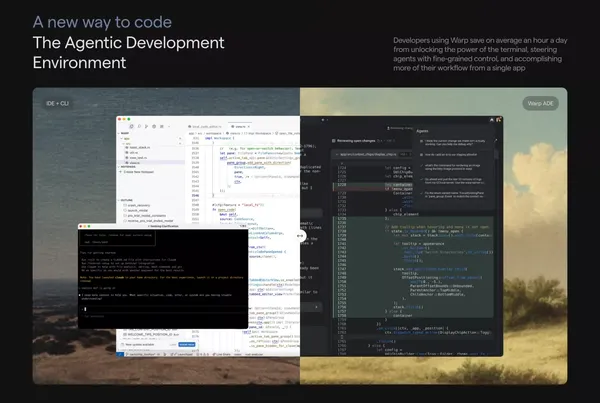Select pro_trial_modal_contents in the outline
The height and width of the screenshot is (403, 600).
tap(145, 215)
